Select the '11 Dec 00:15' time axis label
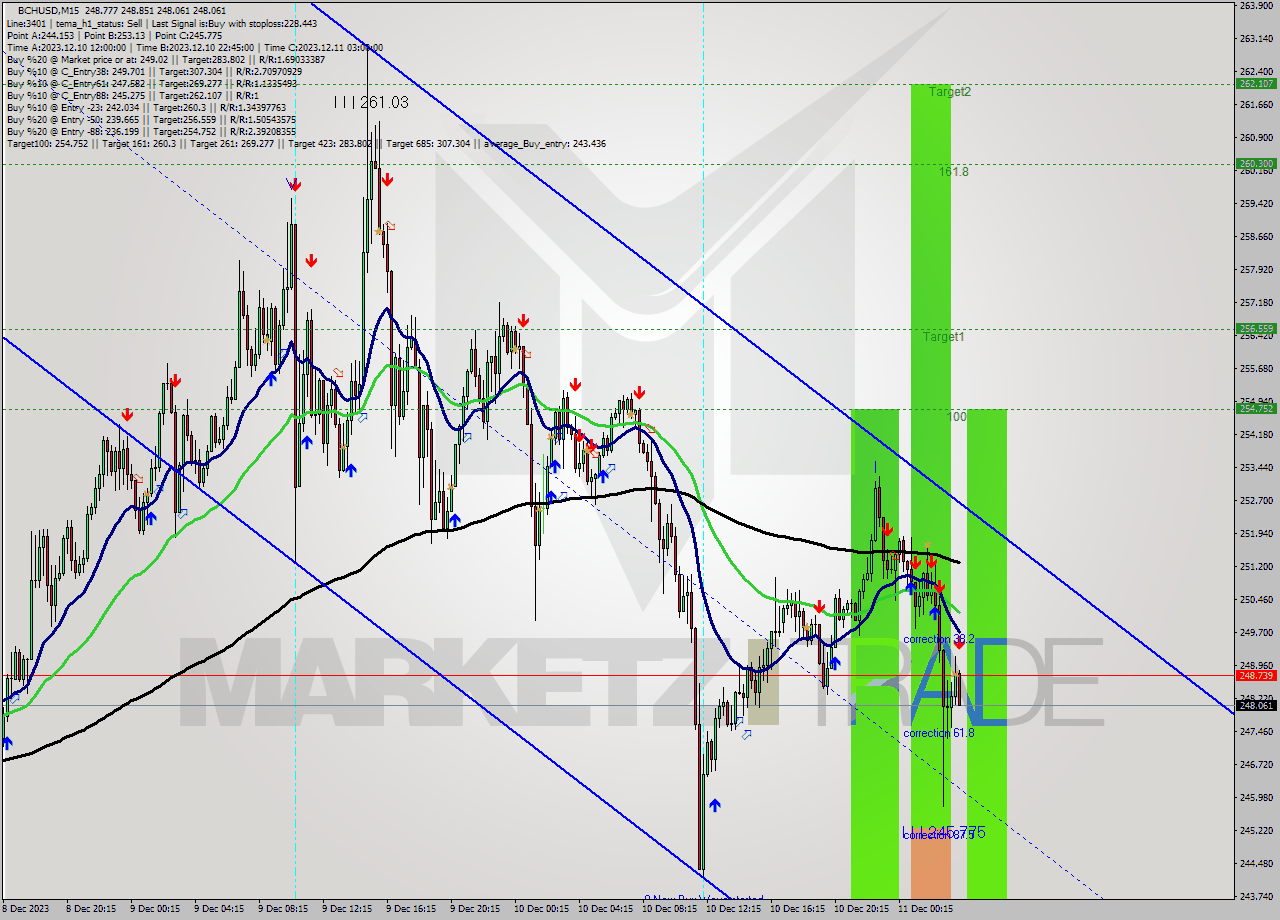Viewport: 1280px width, 920px height. click(x=925, y=909)
